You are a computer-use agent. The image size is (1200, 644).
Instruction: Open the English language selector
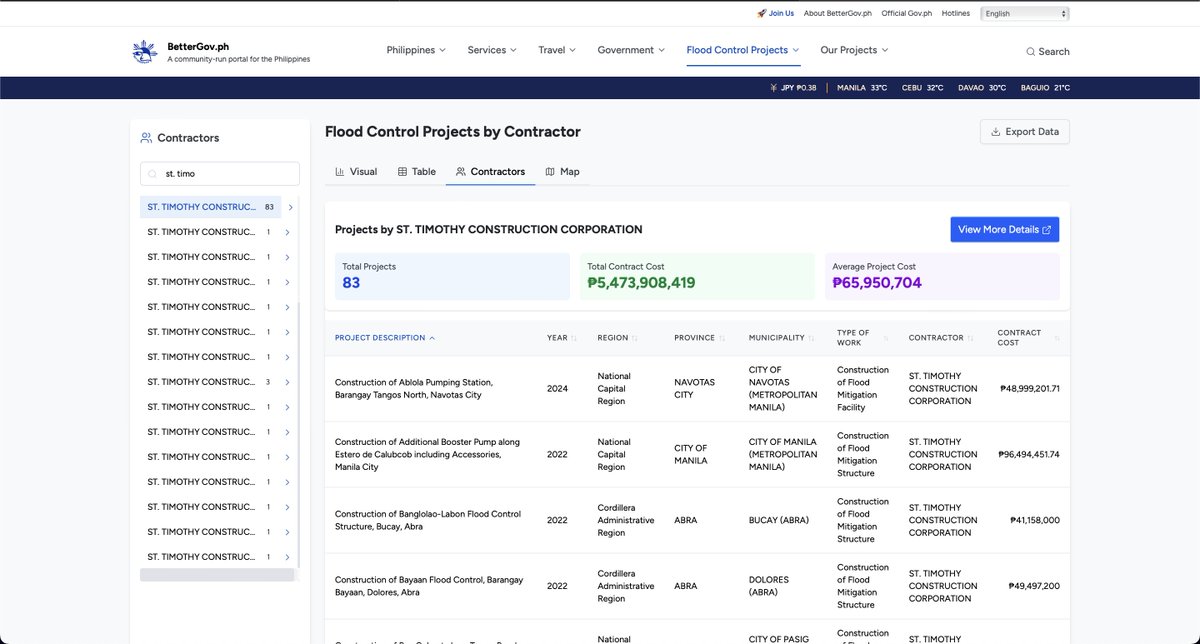1026,13
